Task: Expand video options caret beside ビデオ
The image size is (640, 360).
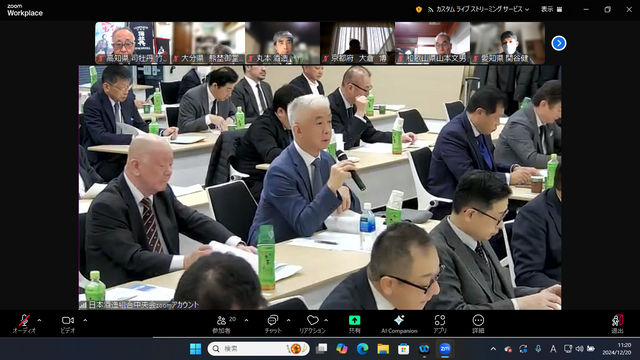Action: pos(85,320)
